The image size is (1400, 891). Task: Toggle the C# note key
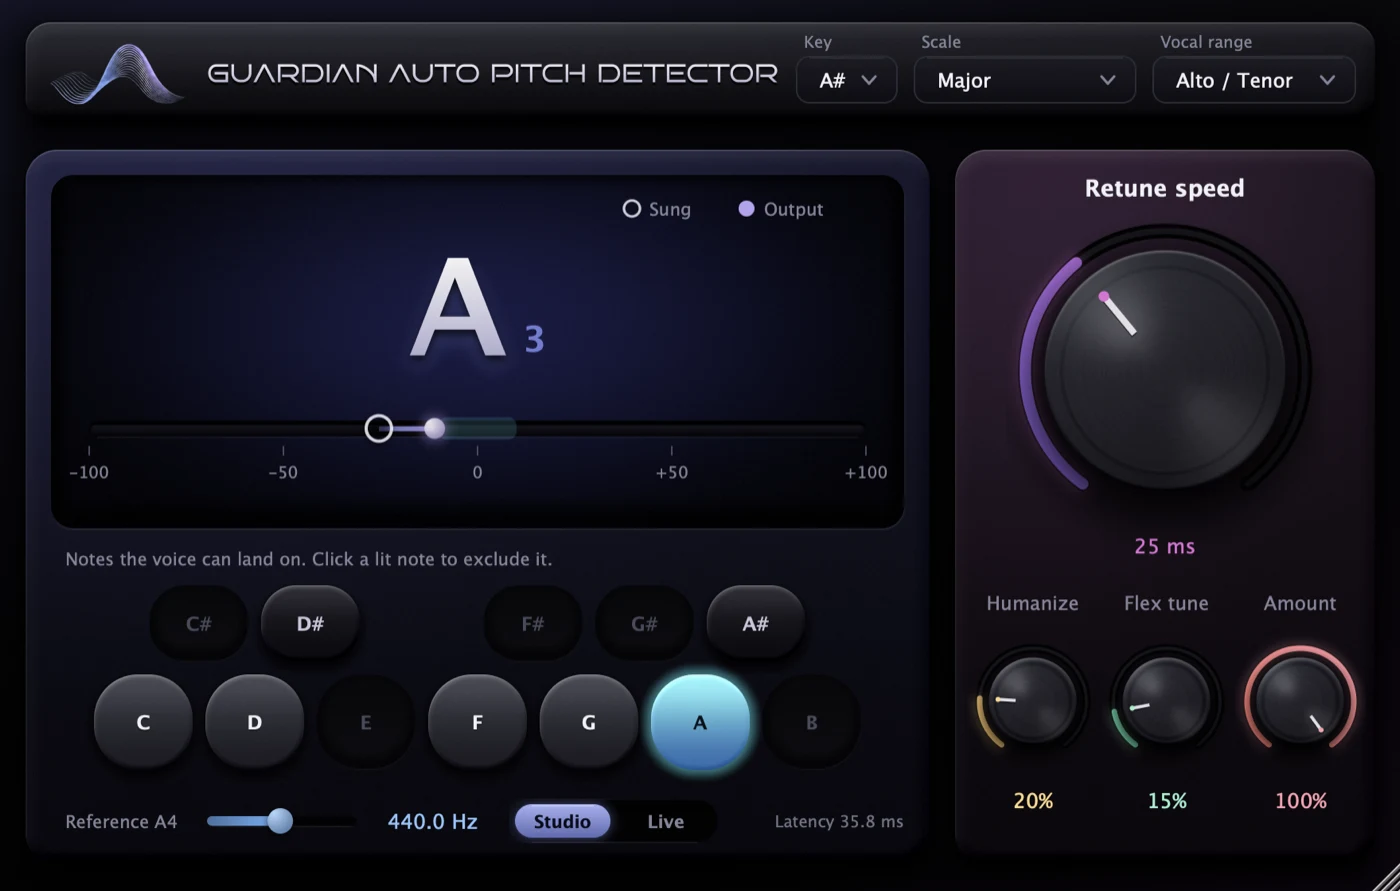199,624
